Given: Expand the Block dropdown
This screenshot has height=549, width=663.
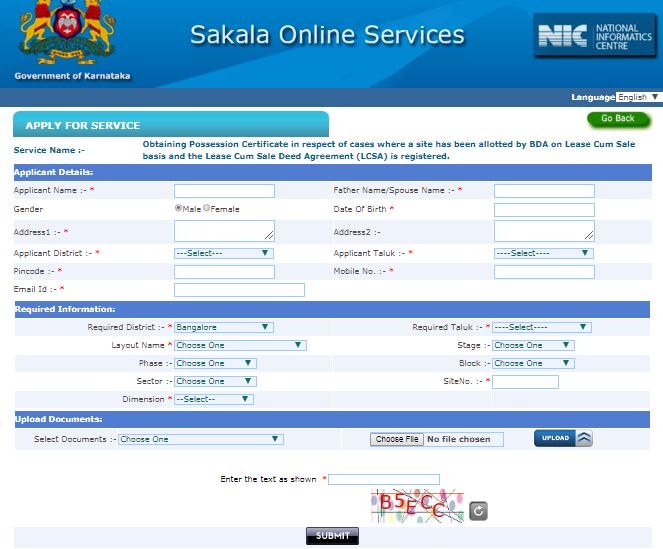Looking at the screenshot, I should tap(533, 363).
